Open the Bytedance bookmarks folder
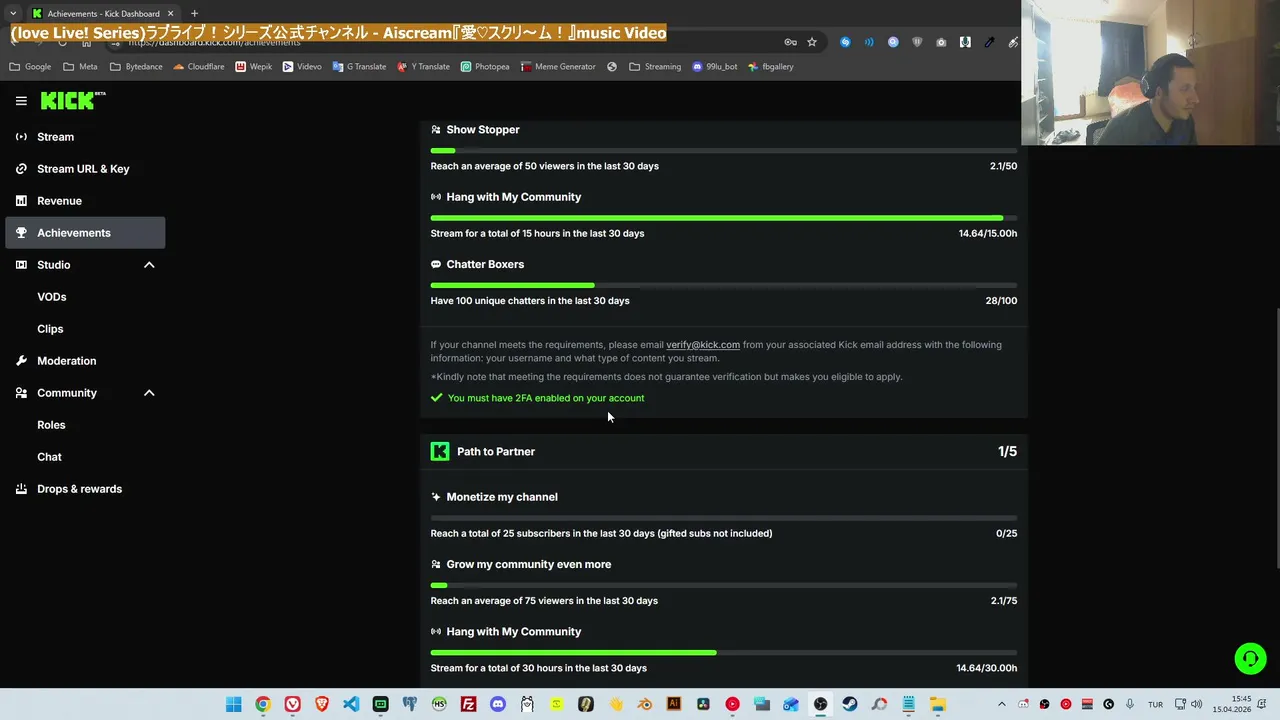1280x720 pixels. point(136,67)
